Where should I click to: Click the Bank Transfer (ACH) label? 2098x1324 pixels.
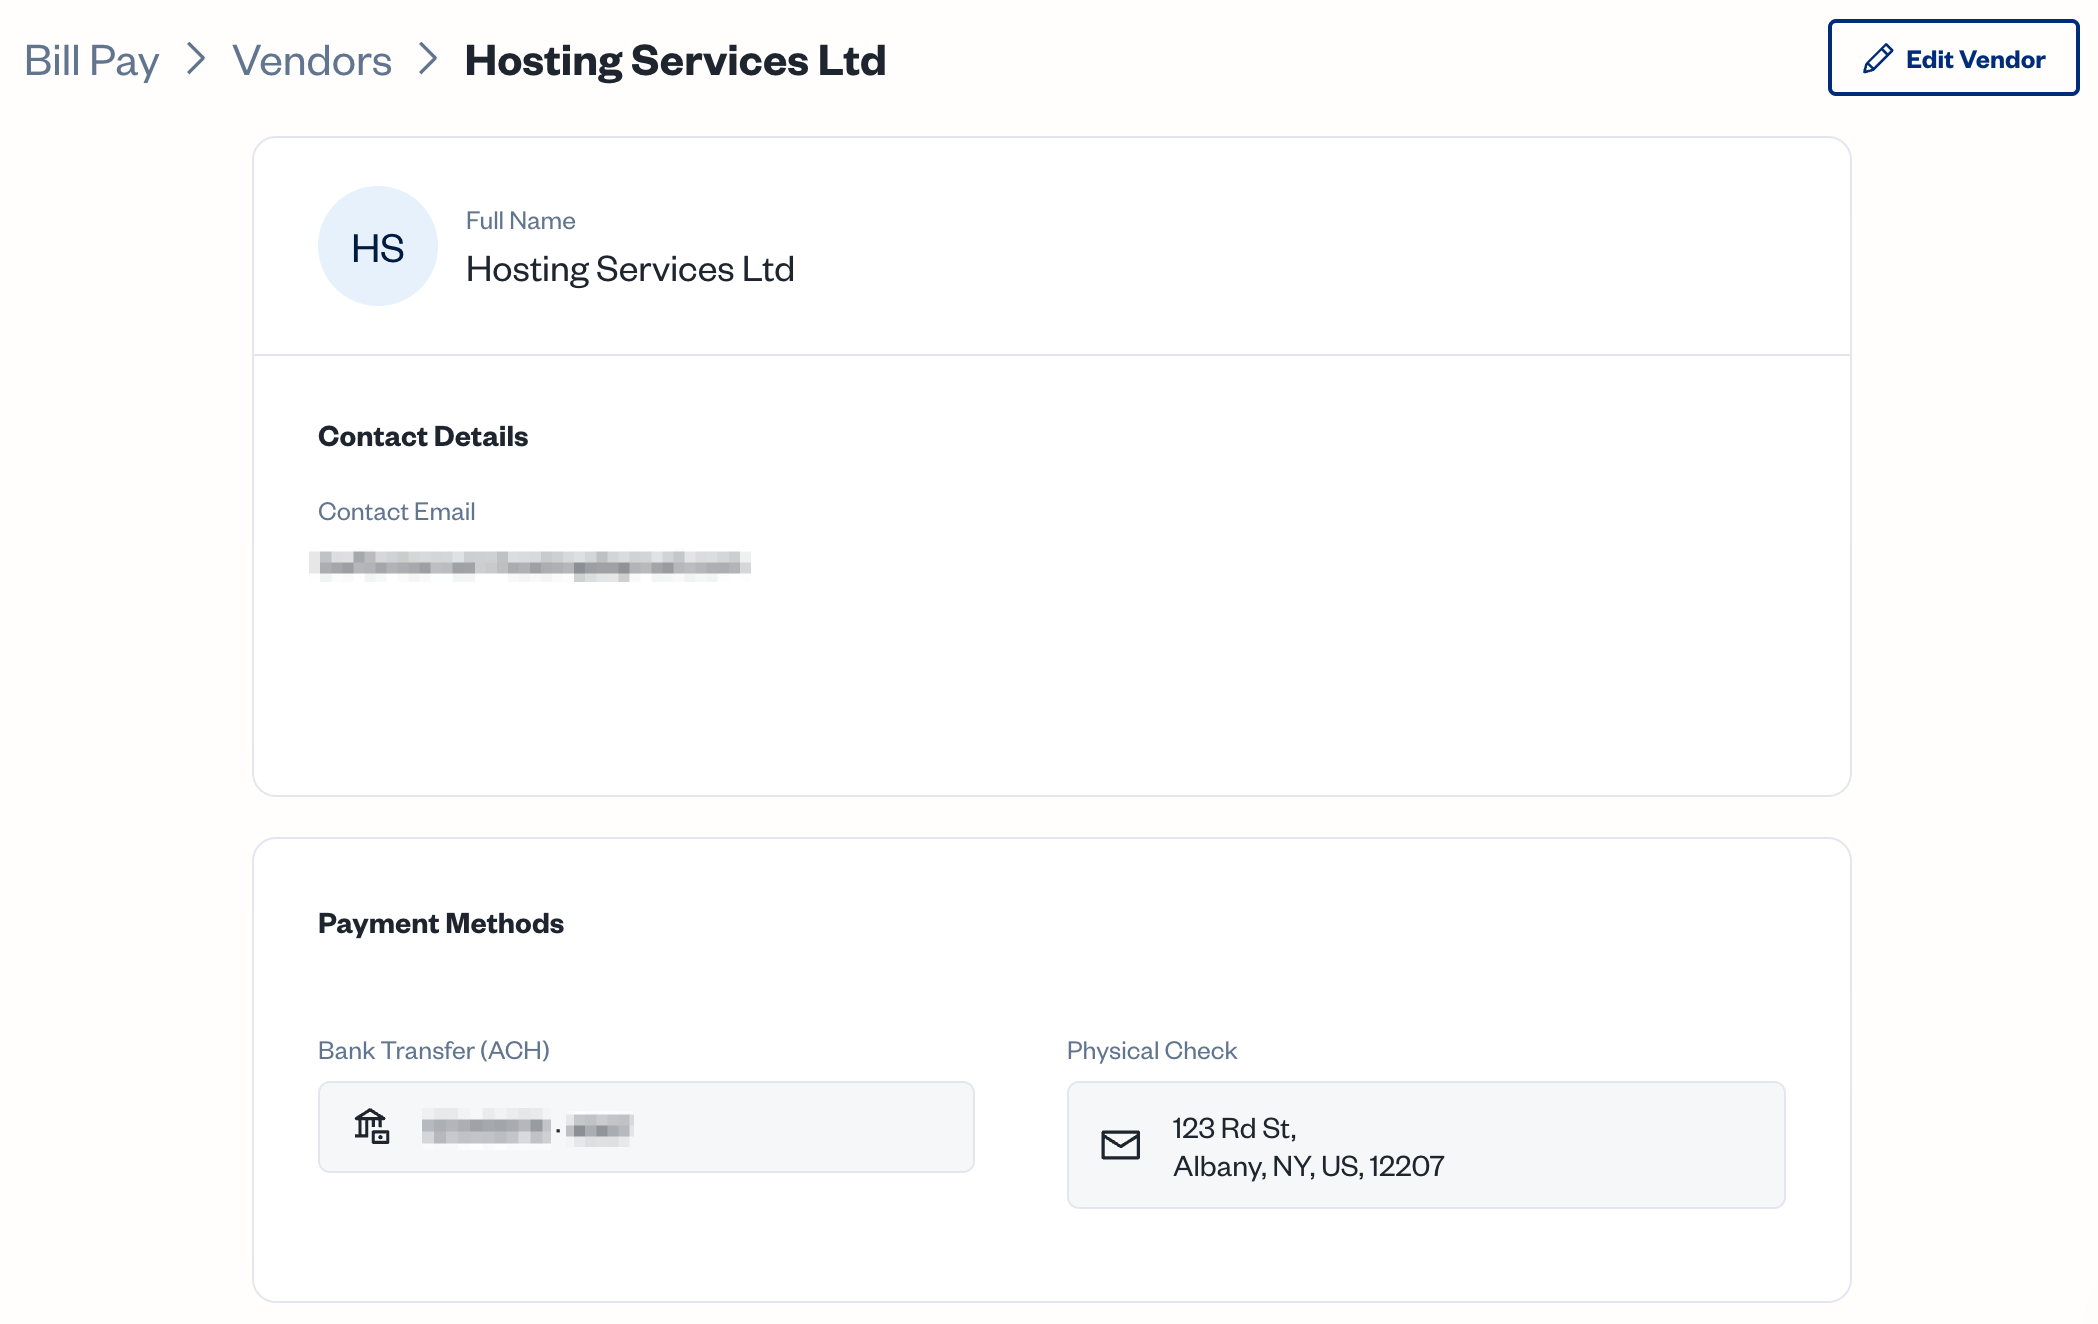point(434,1050)
